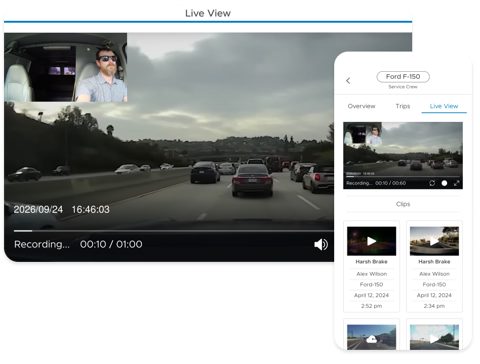Select the Live View tab in the mobile panel
The image size is (480, 364).
pos(444,106)
